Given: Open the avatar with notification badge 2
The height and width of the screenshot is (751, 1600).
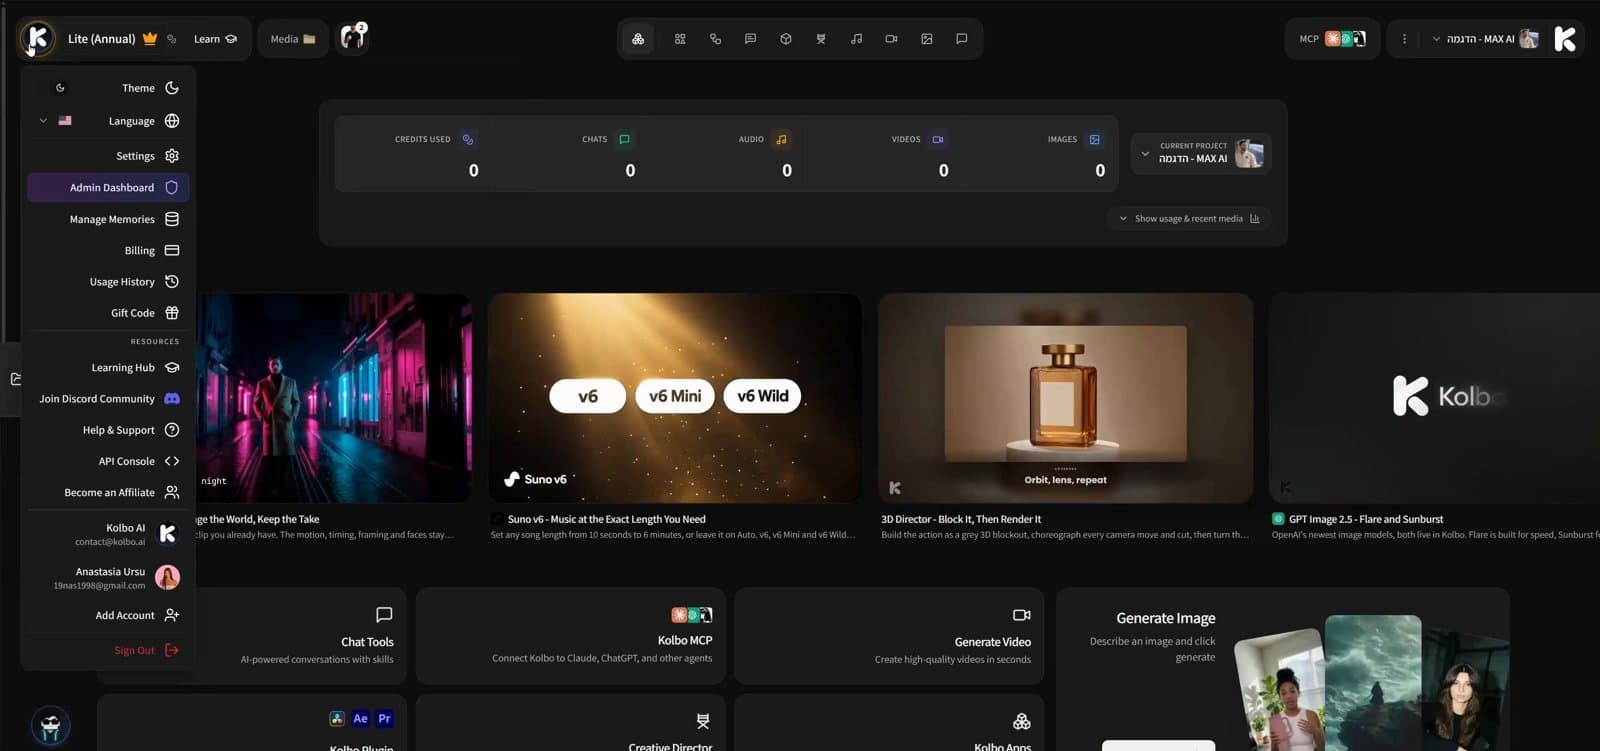Looking at the screenshot, I should click(353, 37).
